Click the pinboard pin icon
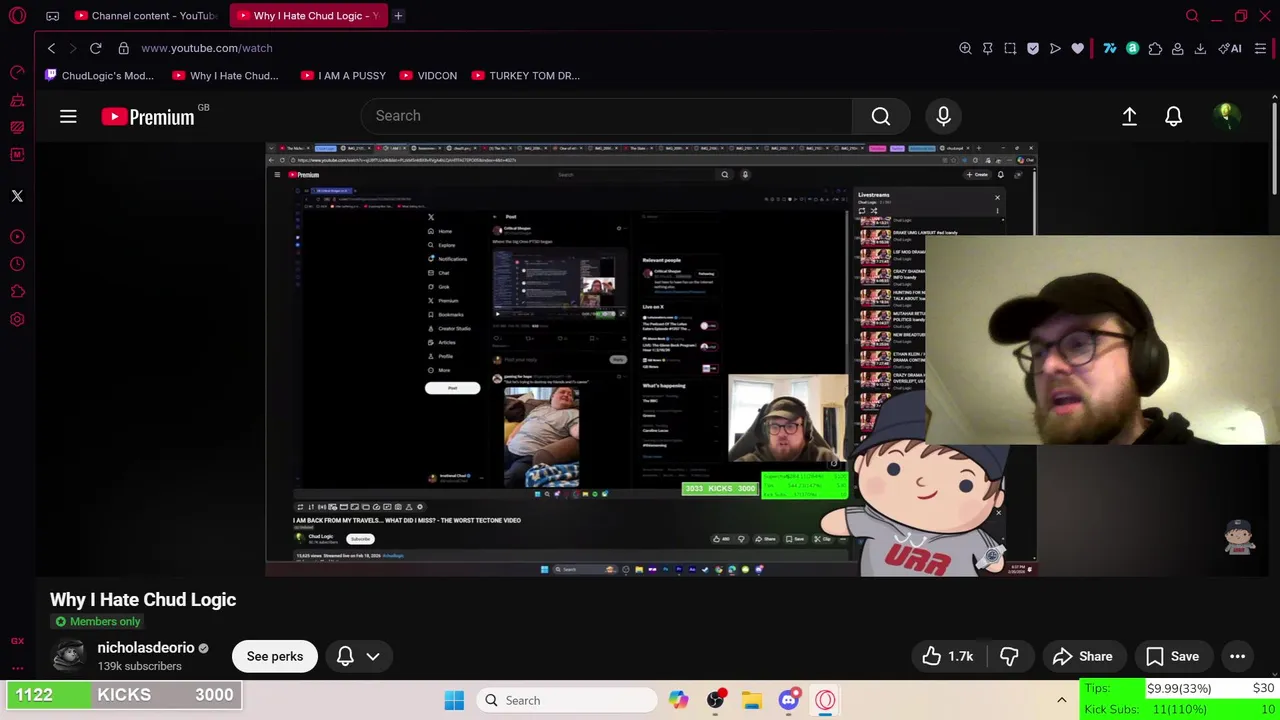The width and height of the screenshot is (1280, 720). click(988, 48)
